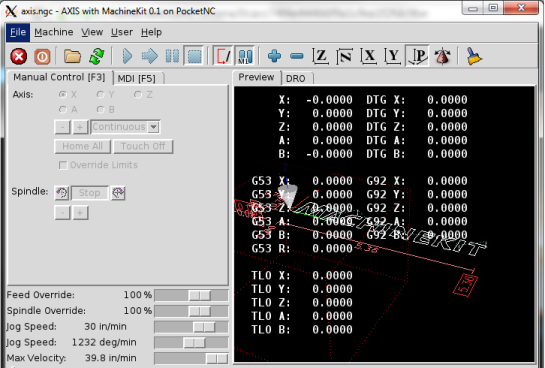Select axis B radio button
The height and width of the screenshot is (368, 545).
click(100, 109)
